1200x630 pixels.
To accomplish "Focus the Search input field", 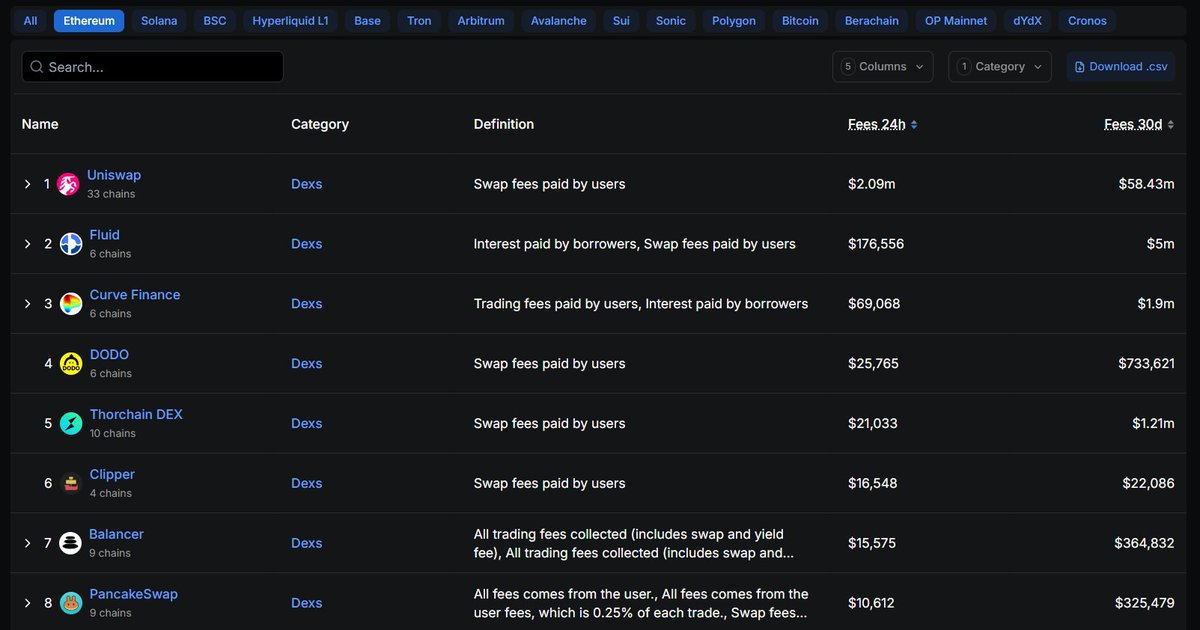I will (153, 67).
